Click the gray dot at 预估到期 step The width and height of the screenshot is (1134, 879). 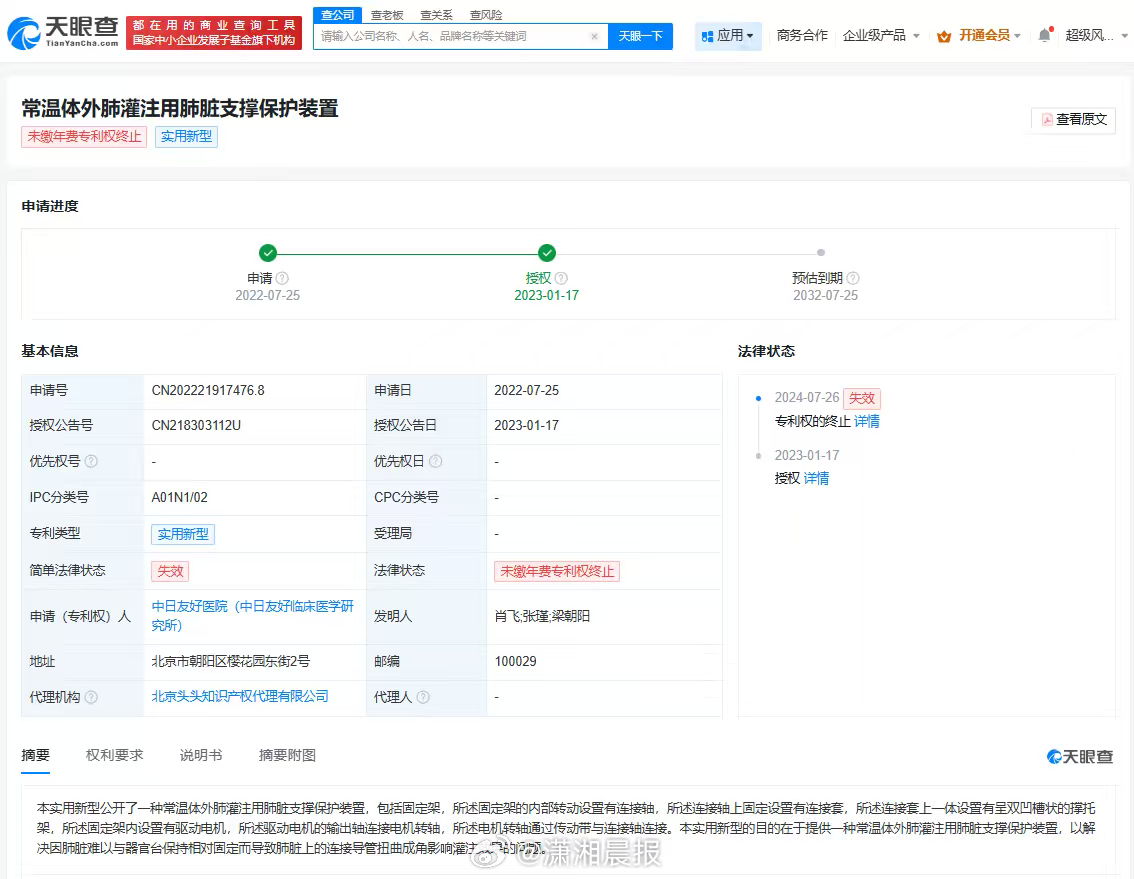pos(821,252)
